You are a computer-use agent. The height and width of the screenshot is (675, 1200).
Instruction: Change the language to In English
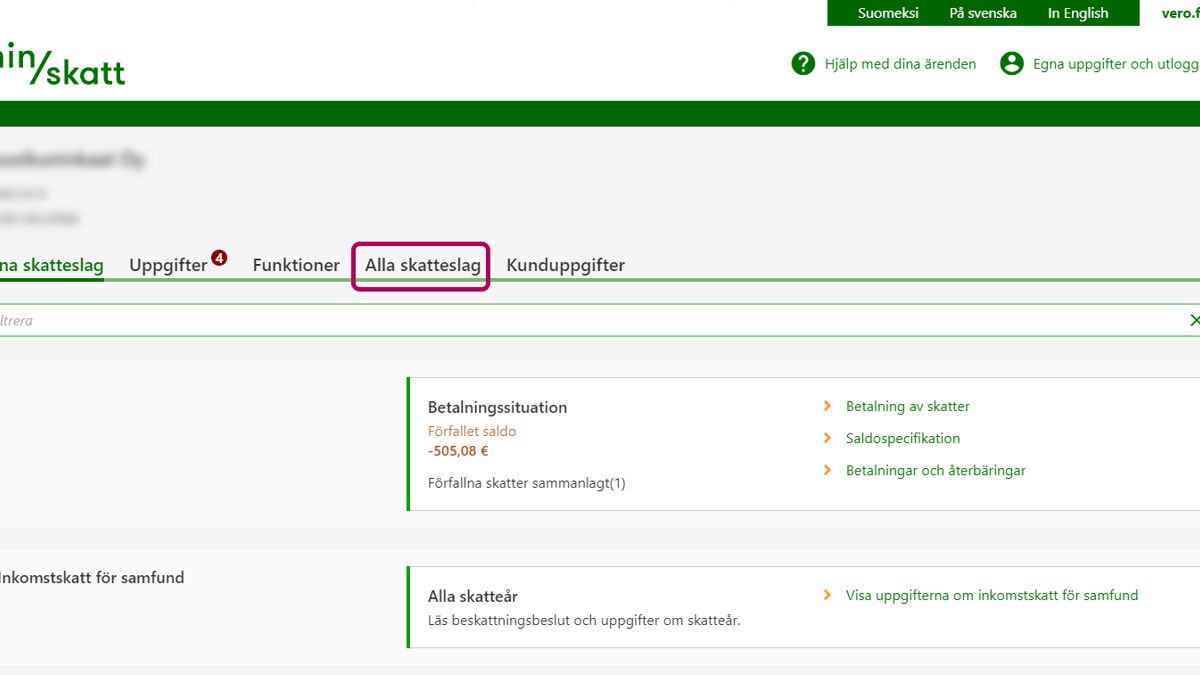pyautogui.click(x=1077, y=13)
